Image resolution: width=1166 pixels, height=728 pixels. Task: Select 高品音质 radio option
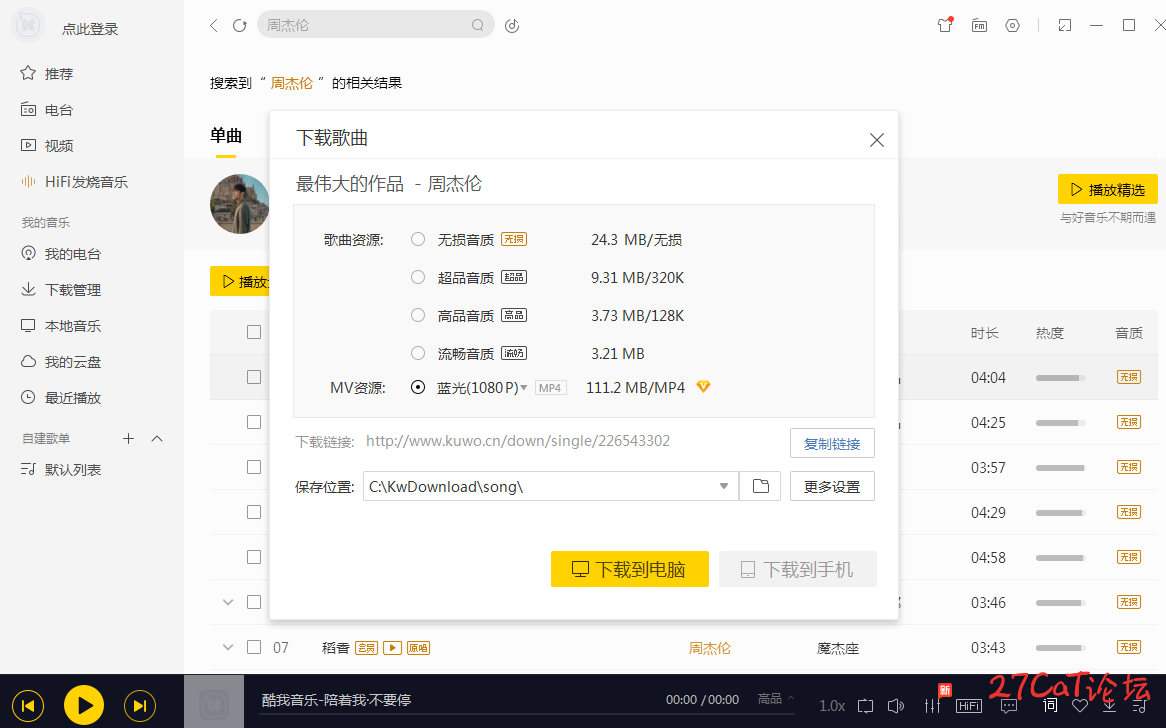418,315
